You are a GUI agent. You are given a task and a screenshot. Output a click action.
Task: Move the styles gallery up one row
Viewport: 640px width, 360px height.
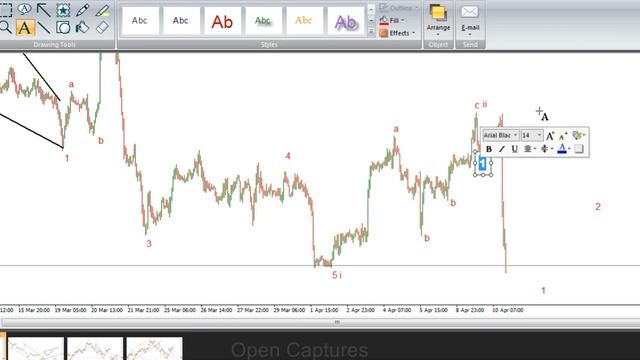371,10
